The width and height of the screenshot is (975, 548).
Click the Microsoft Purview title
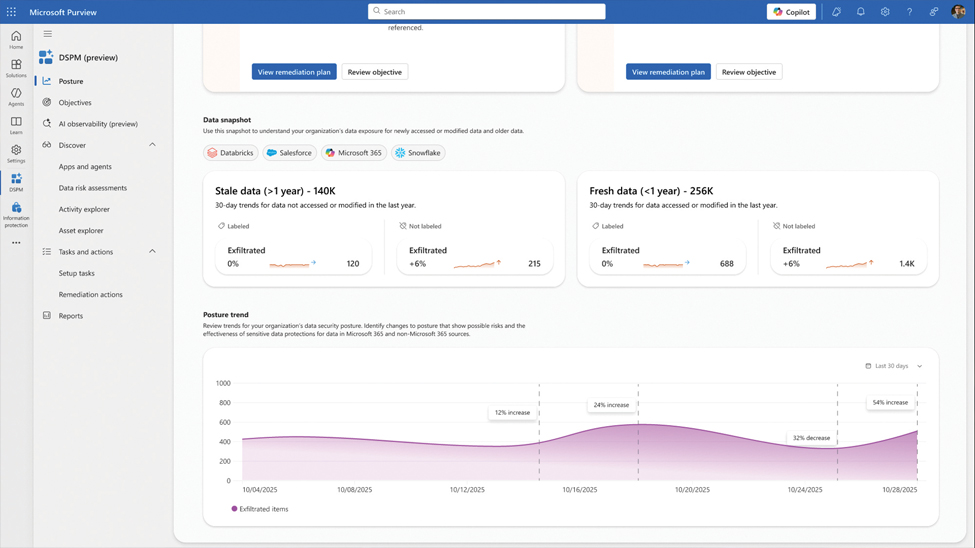point(63,12)
